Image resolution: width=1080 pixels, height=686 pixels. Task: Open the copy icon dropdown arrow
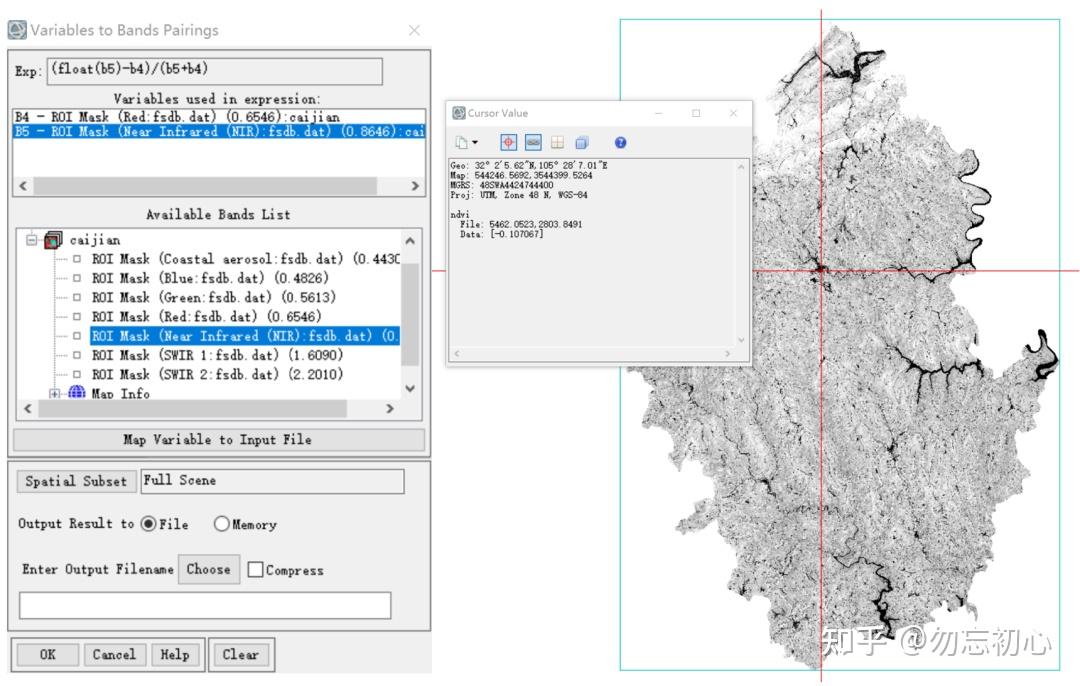pyautogui.click(x=475, y=143)
